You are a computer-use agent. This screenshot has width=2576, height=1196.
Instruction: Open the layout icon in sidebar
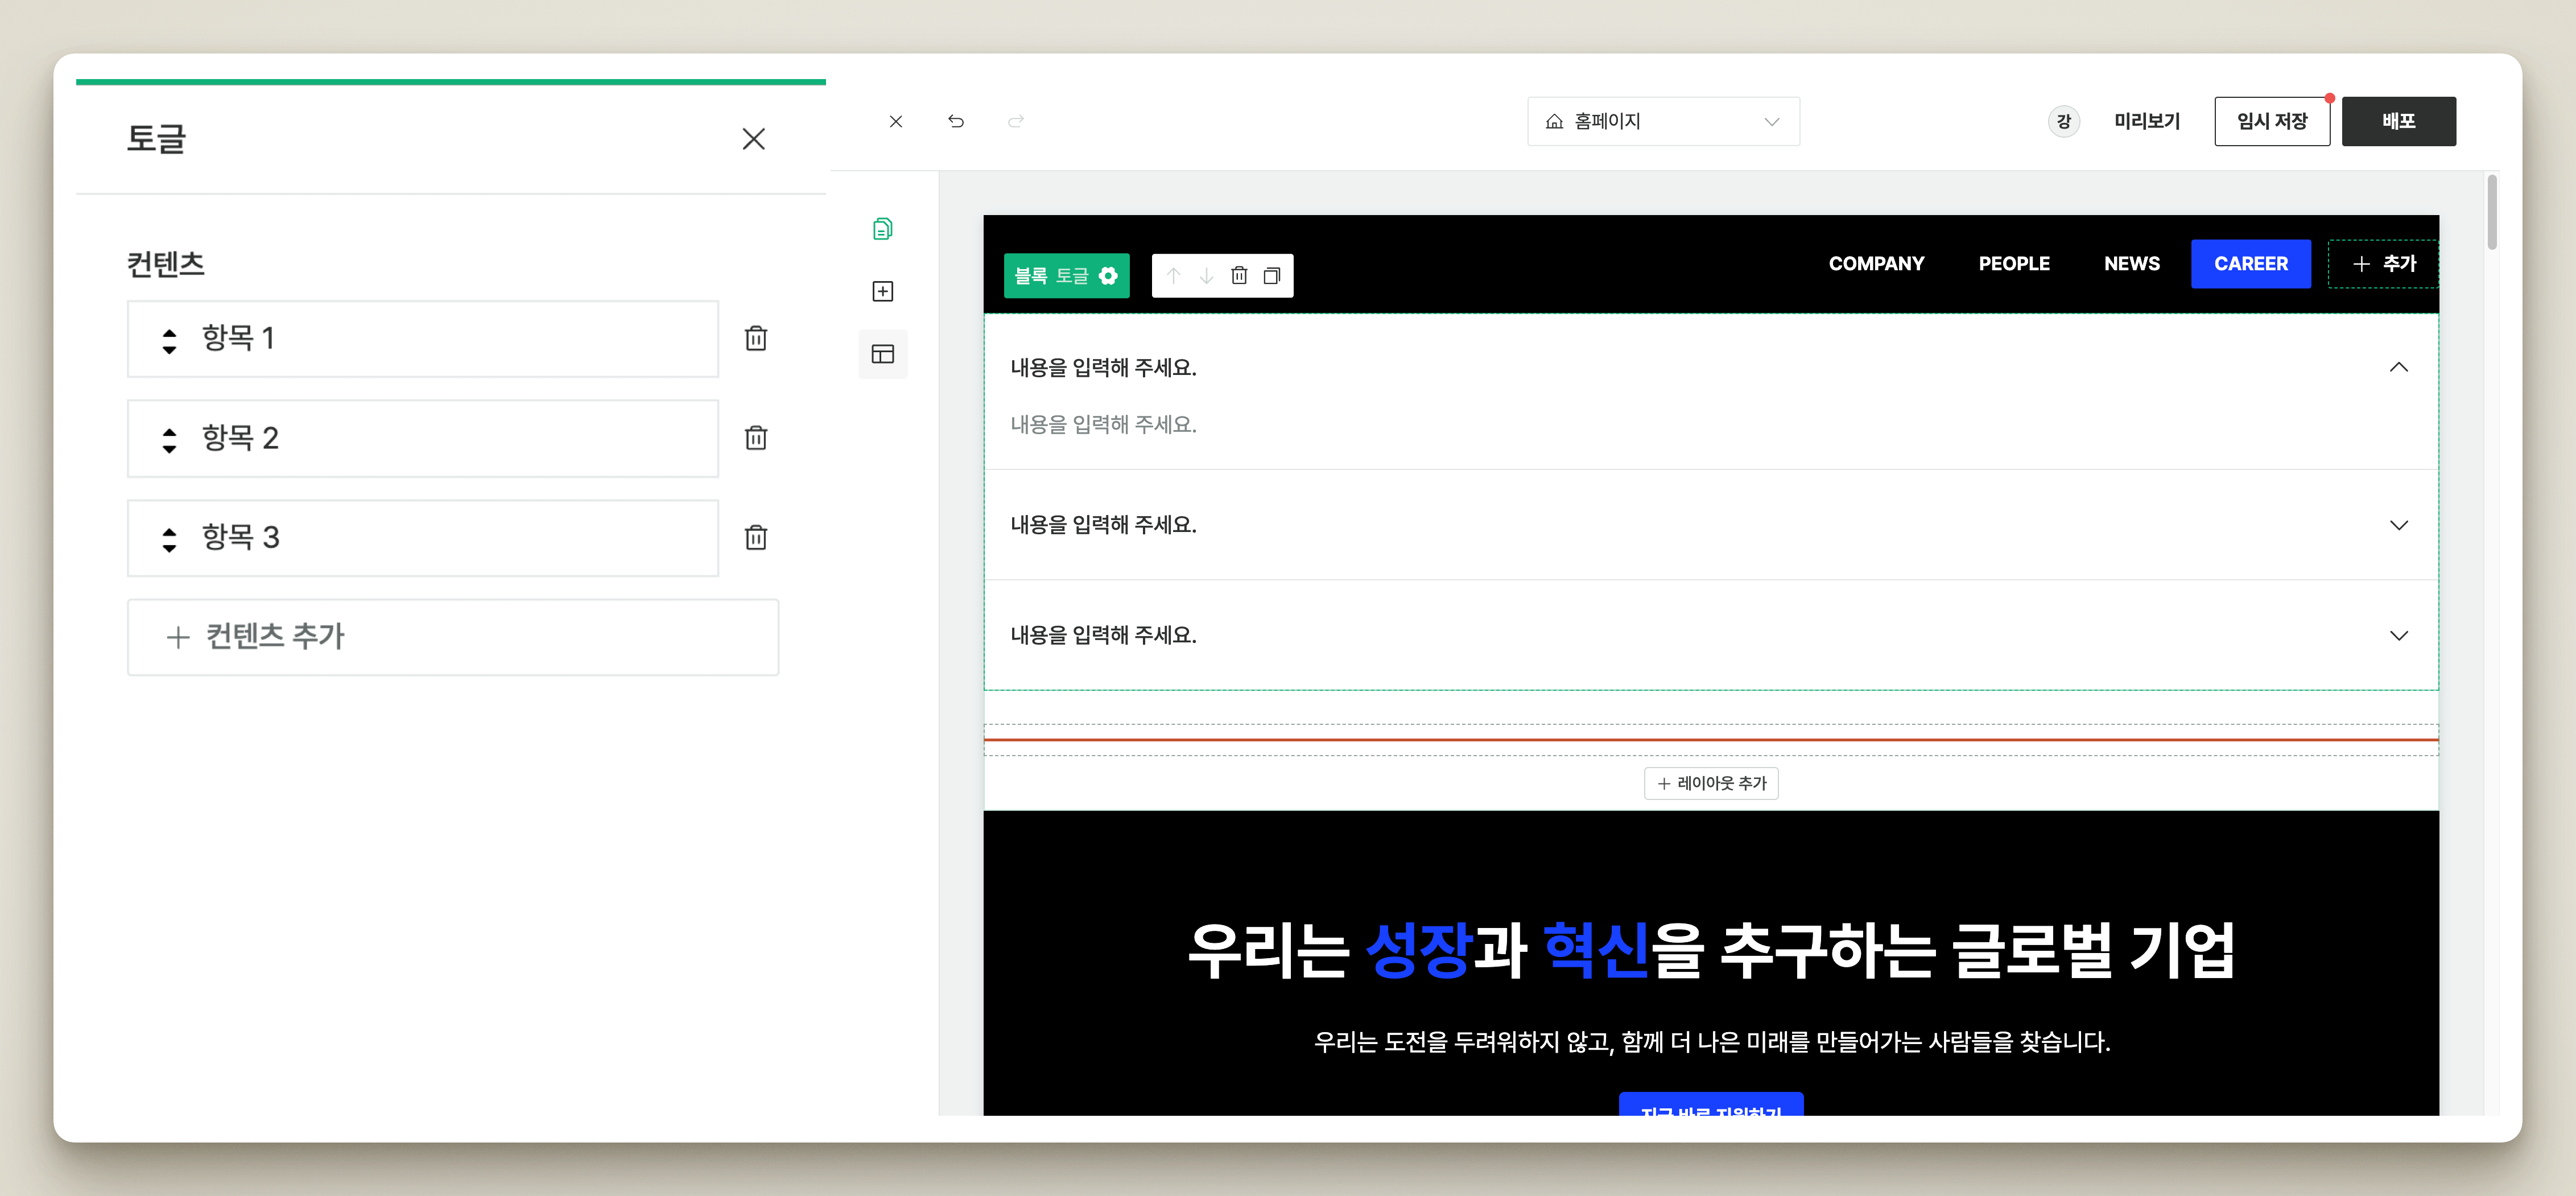883,354
